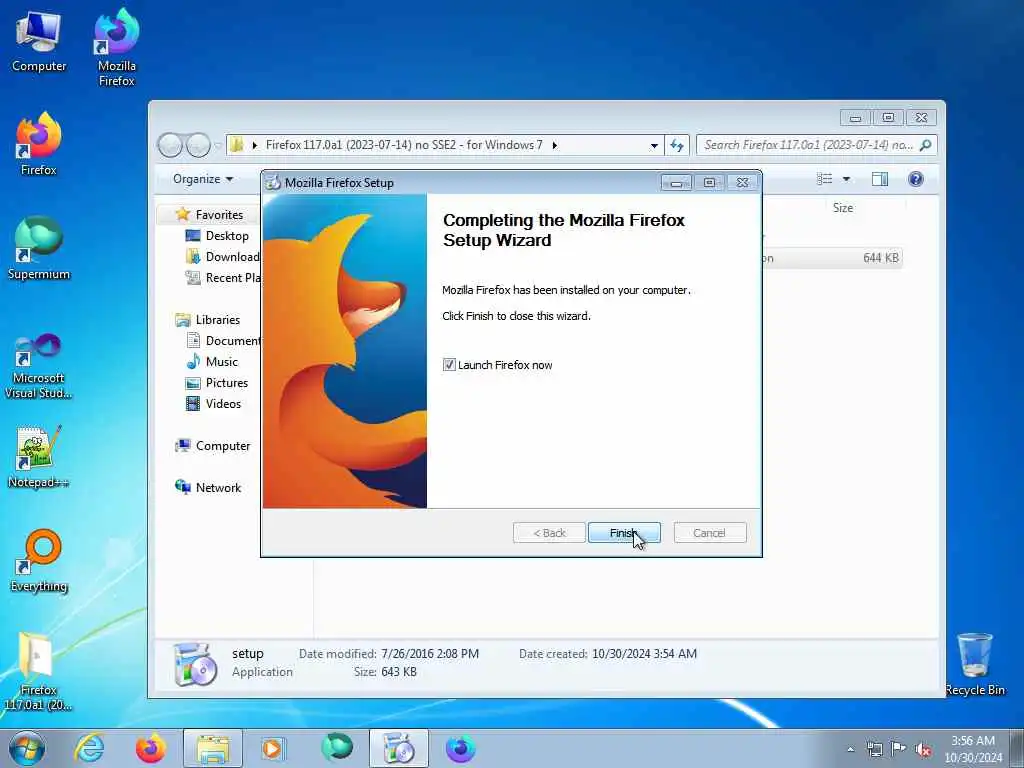Screen dimensions: 1024x768
Task: Open Explorer help icon
Action: coord(916,179)
